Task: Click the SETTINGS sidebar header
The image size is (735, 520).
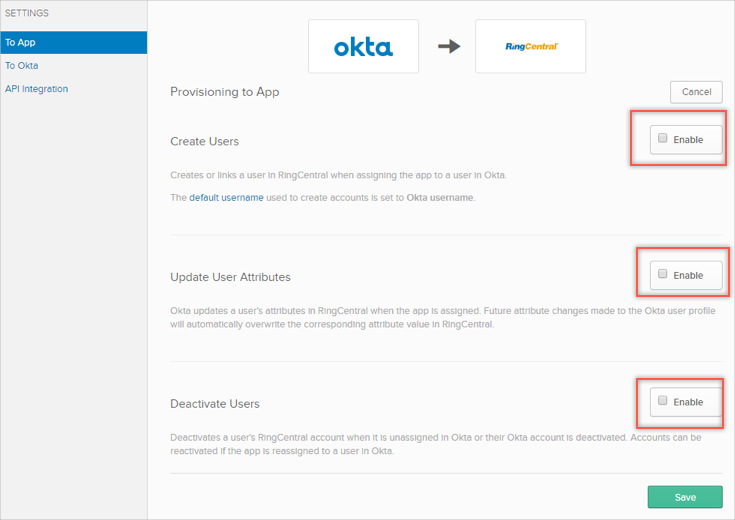Action: click(27, 13)
